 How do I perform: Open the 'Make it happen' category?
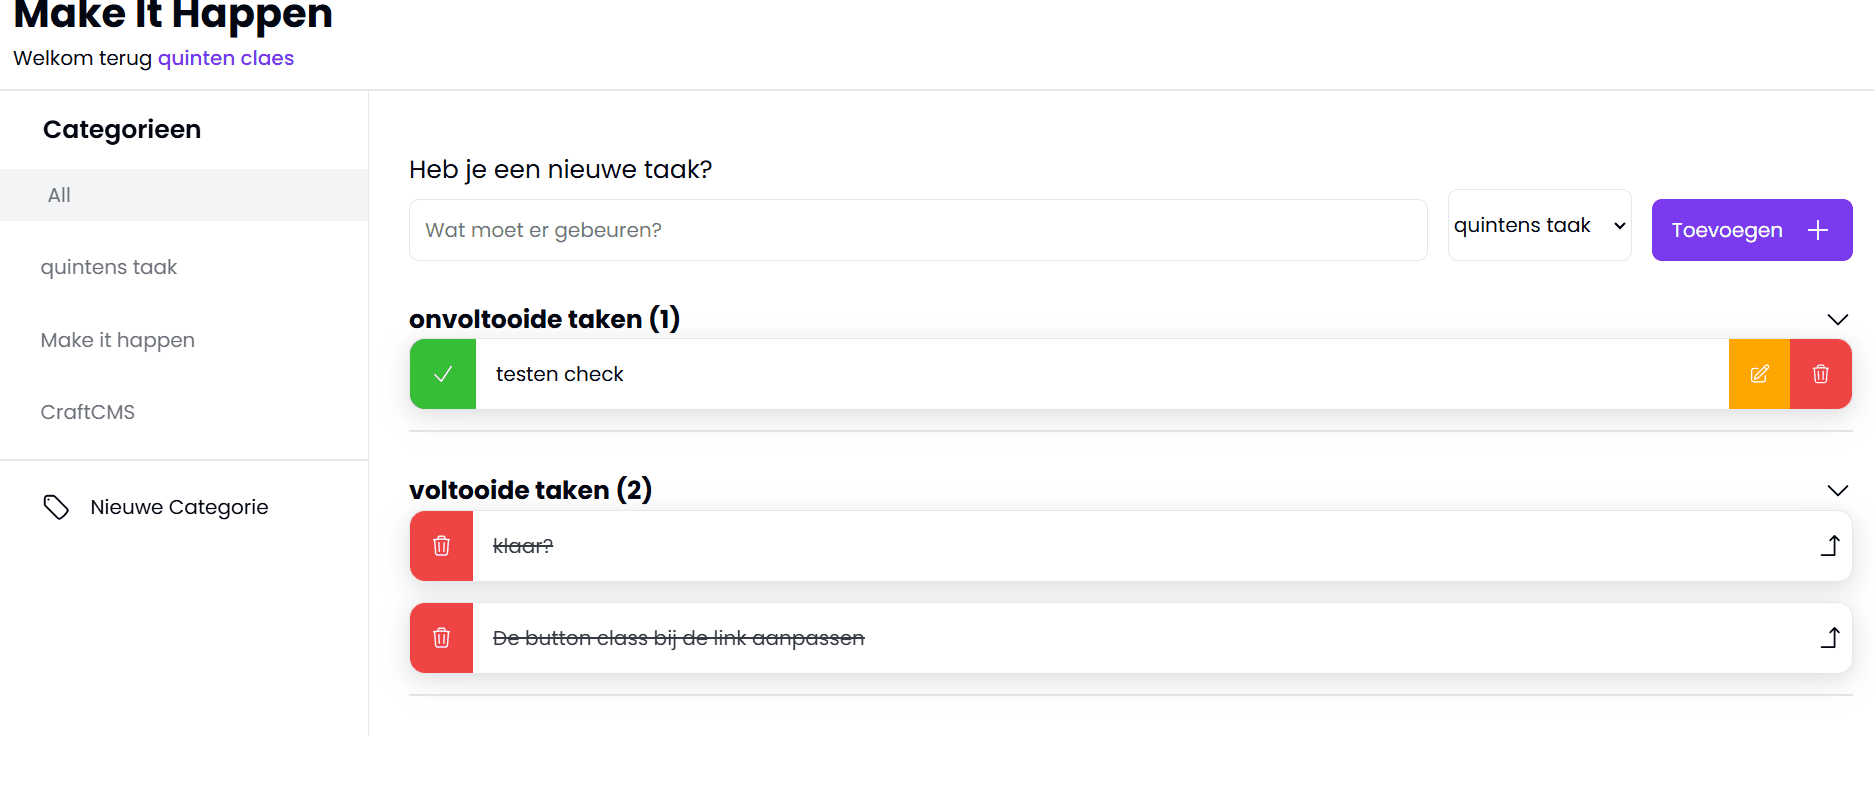(x=118, y=340)
